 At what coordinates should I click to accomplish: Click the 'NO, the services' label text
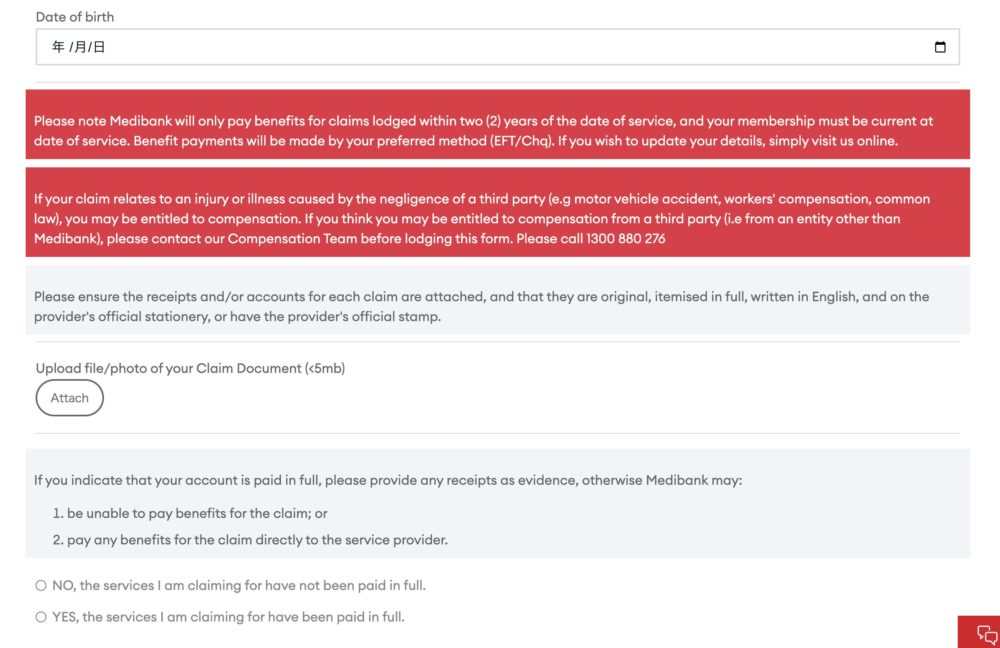[238, 585]
